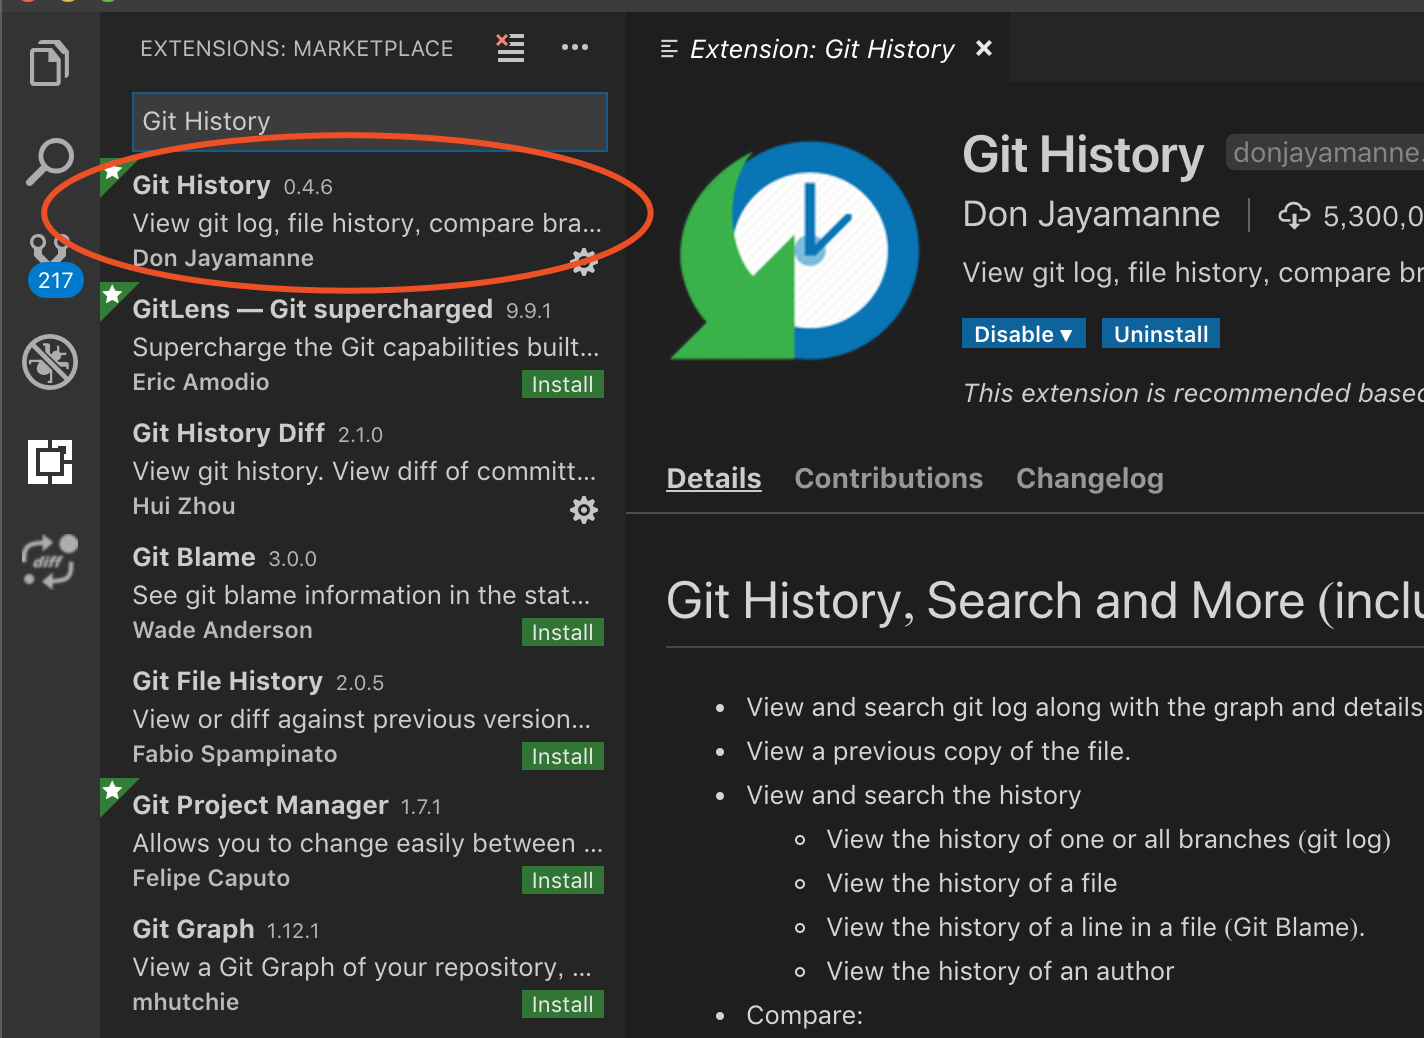
Task: Install the Git File History extension
Action: tap(563, 756)
